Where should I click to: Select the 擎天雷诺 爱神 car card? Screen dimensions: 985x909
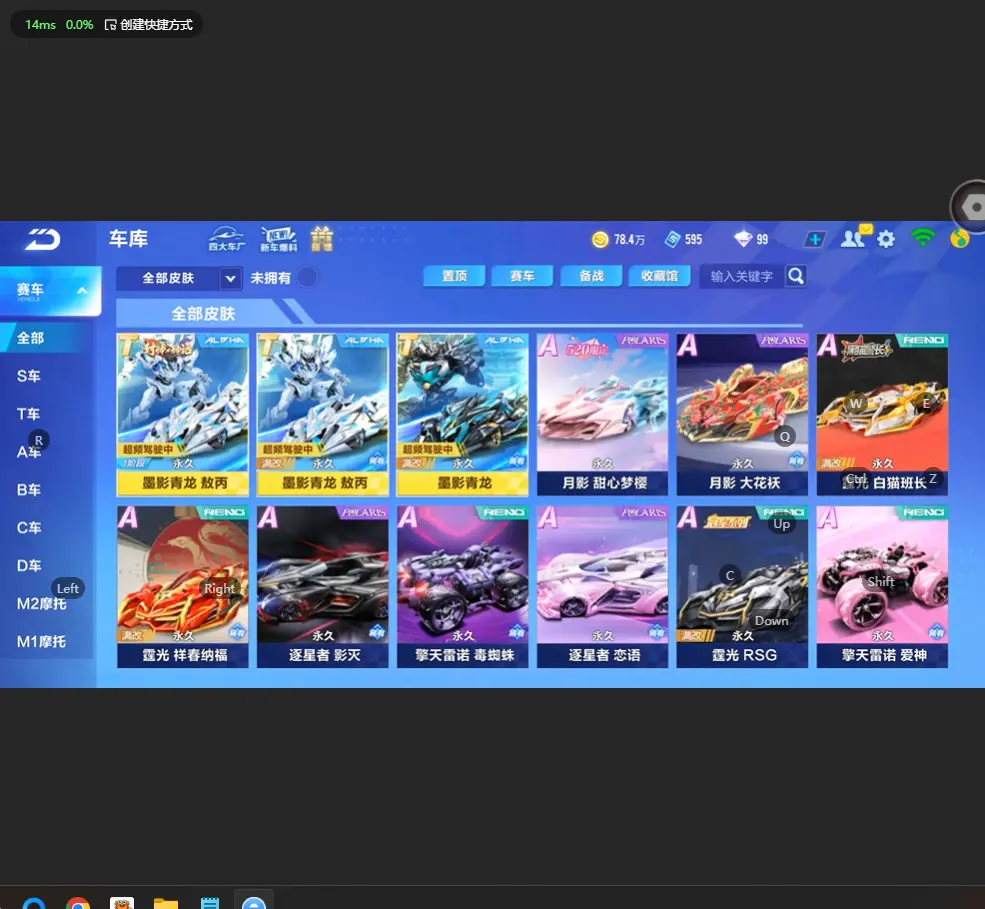pyautogui.click(x=883, y=587)
